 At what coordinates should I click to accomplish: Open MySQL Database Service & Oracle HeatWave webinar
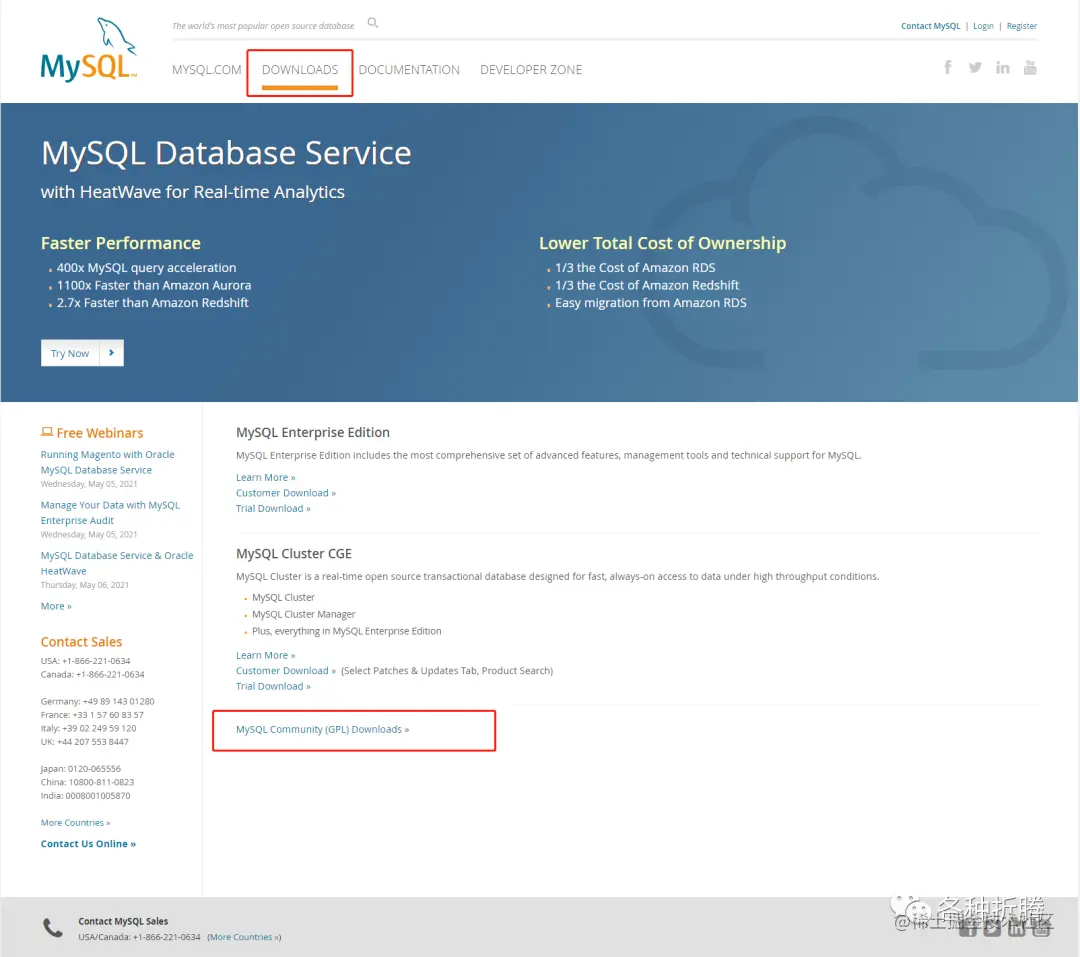117,563
